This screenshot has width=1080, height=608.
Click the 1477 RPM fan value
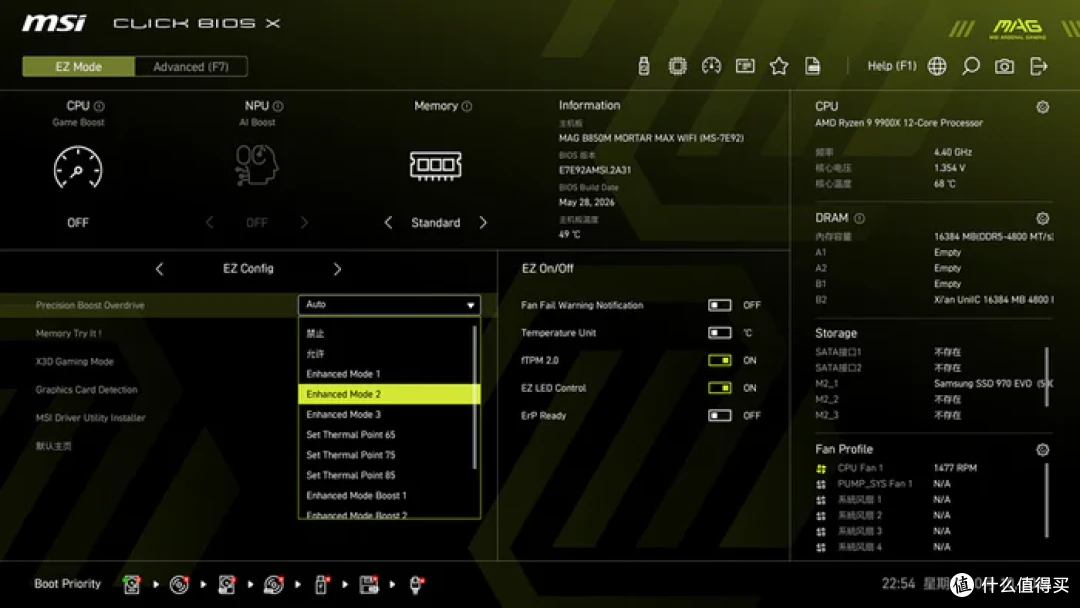pos(955,468)
